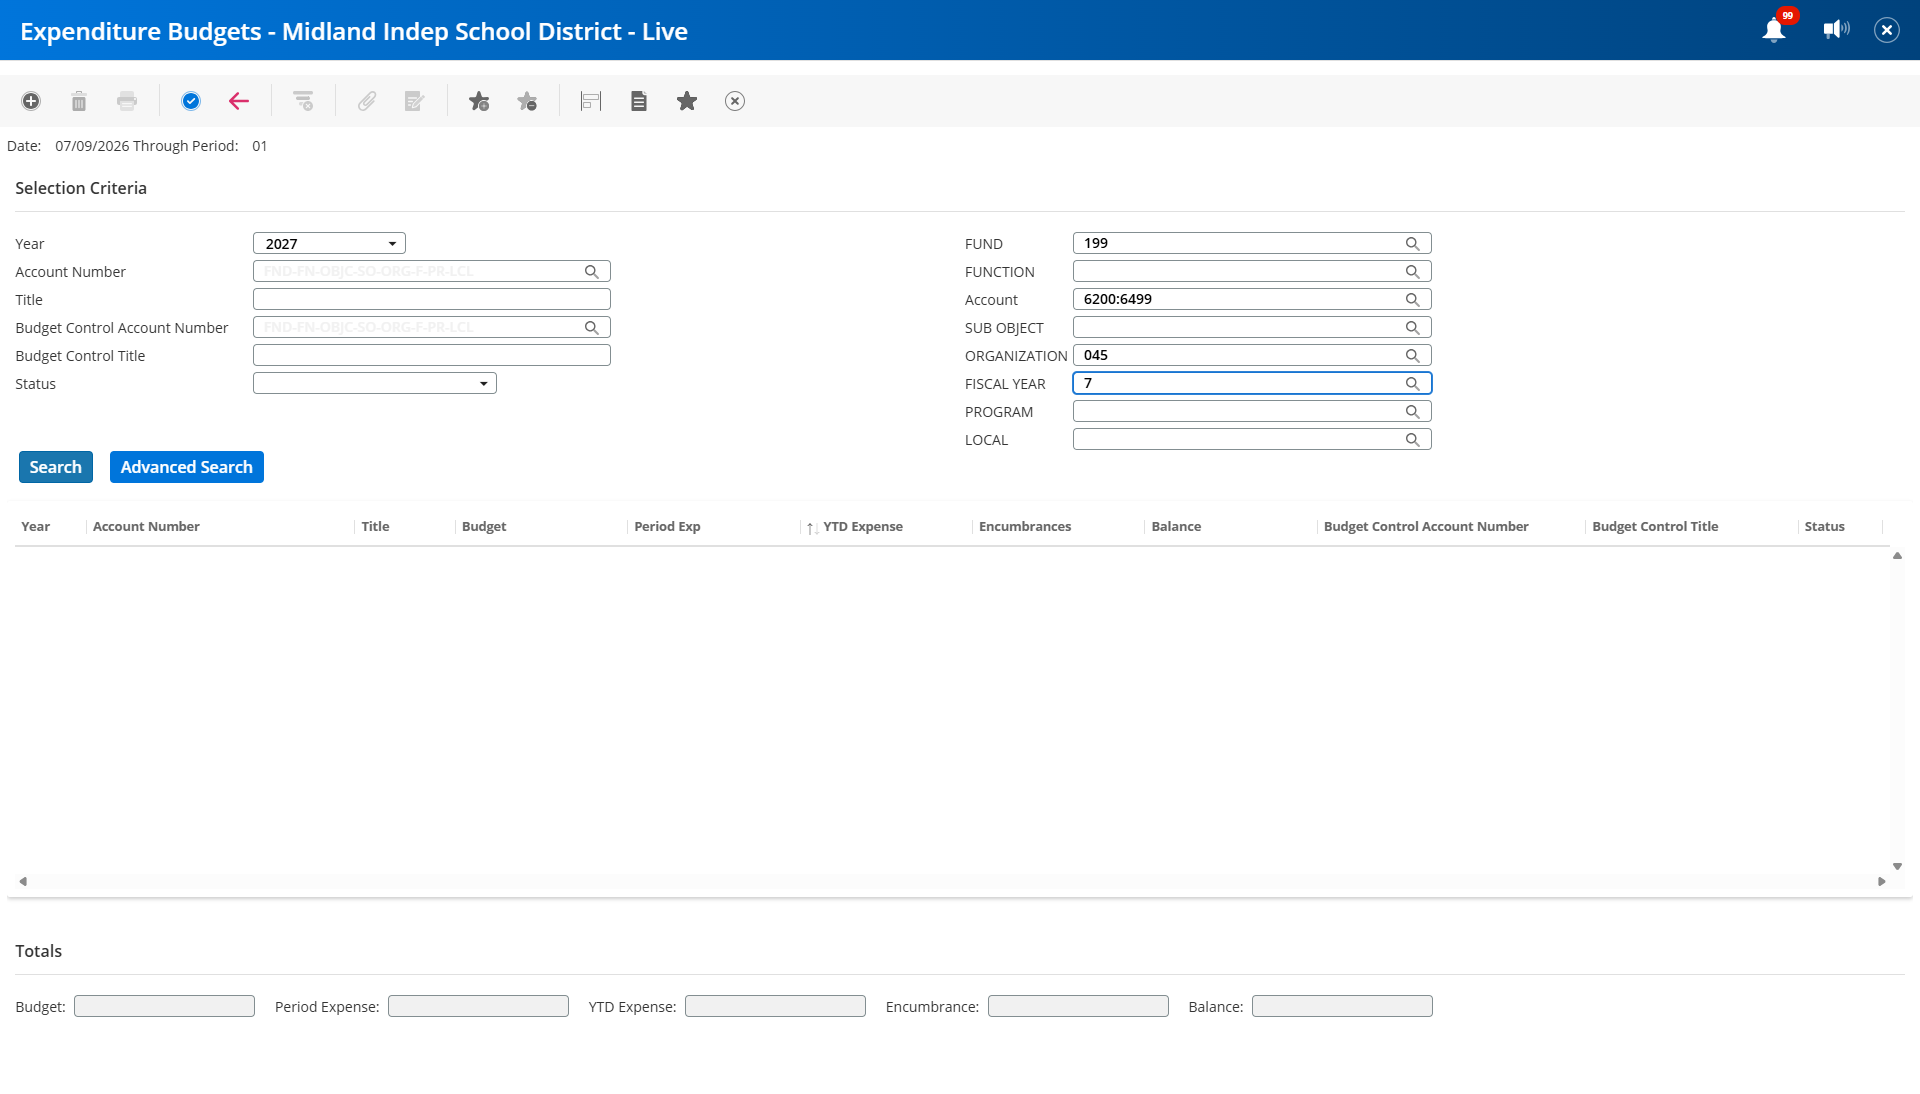Screen dimensions: 1920x1094
Task: Click the Balance column header
Action: coord(1176,527)
